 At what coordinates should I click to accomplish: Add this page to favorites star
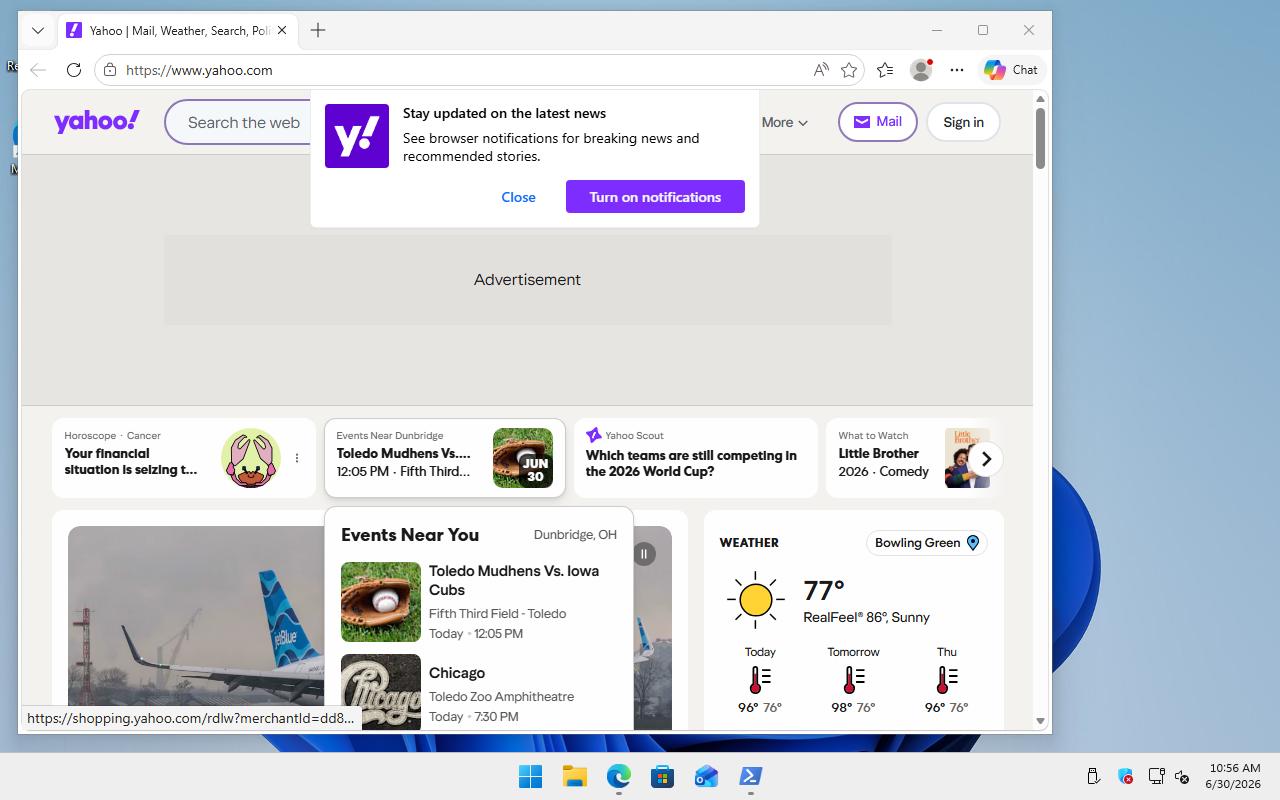849,70
